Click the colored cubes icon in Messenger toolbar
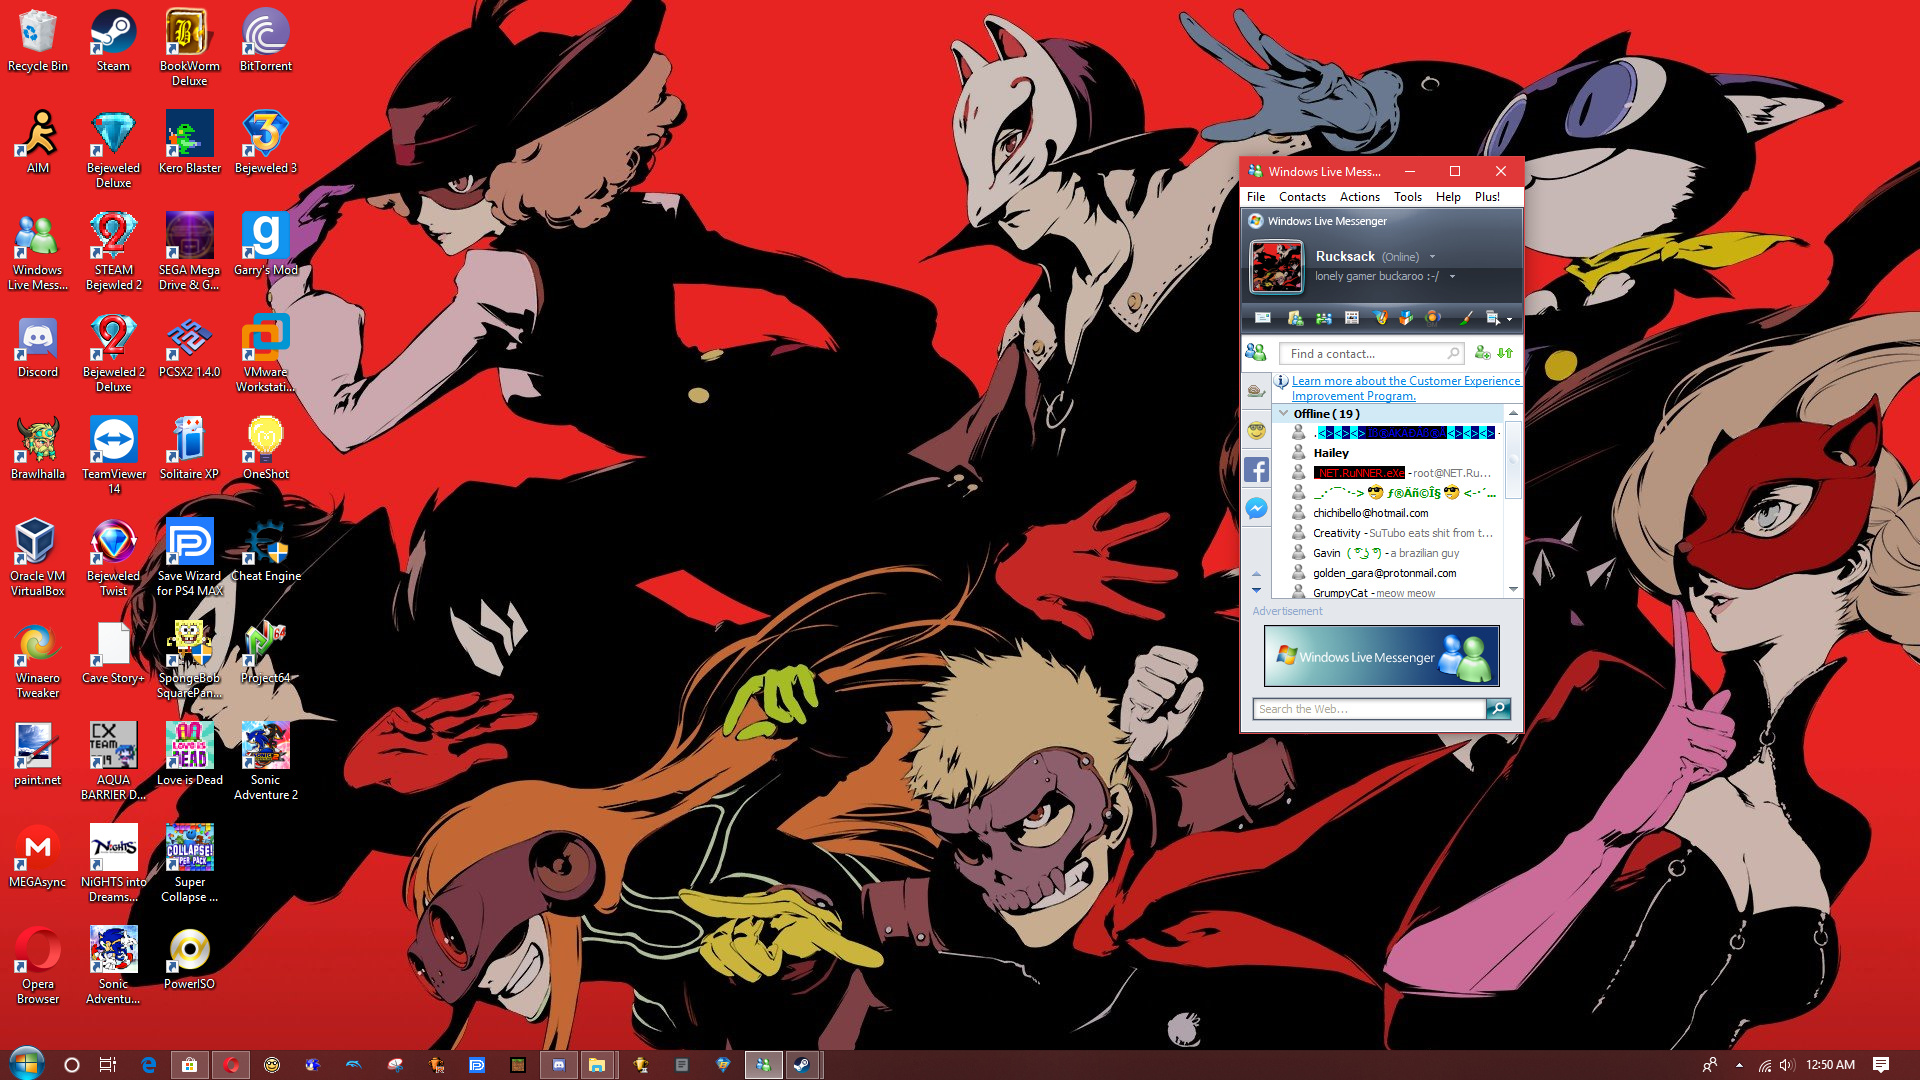Screen dimensions: 1920x1080 (x=1406, y=318)
